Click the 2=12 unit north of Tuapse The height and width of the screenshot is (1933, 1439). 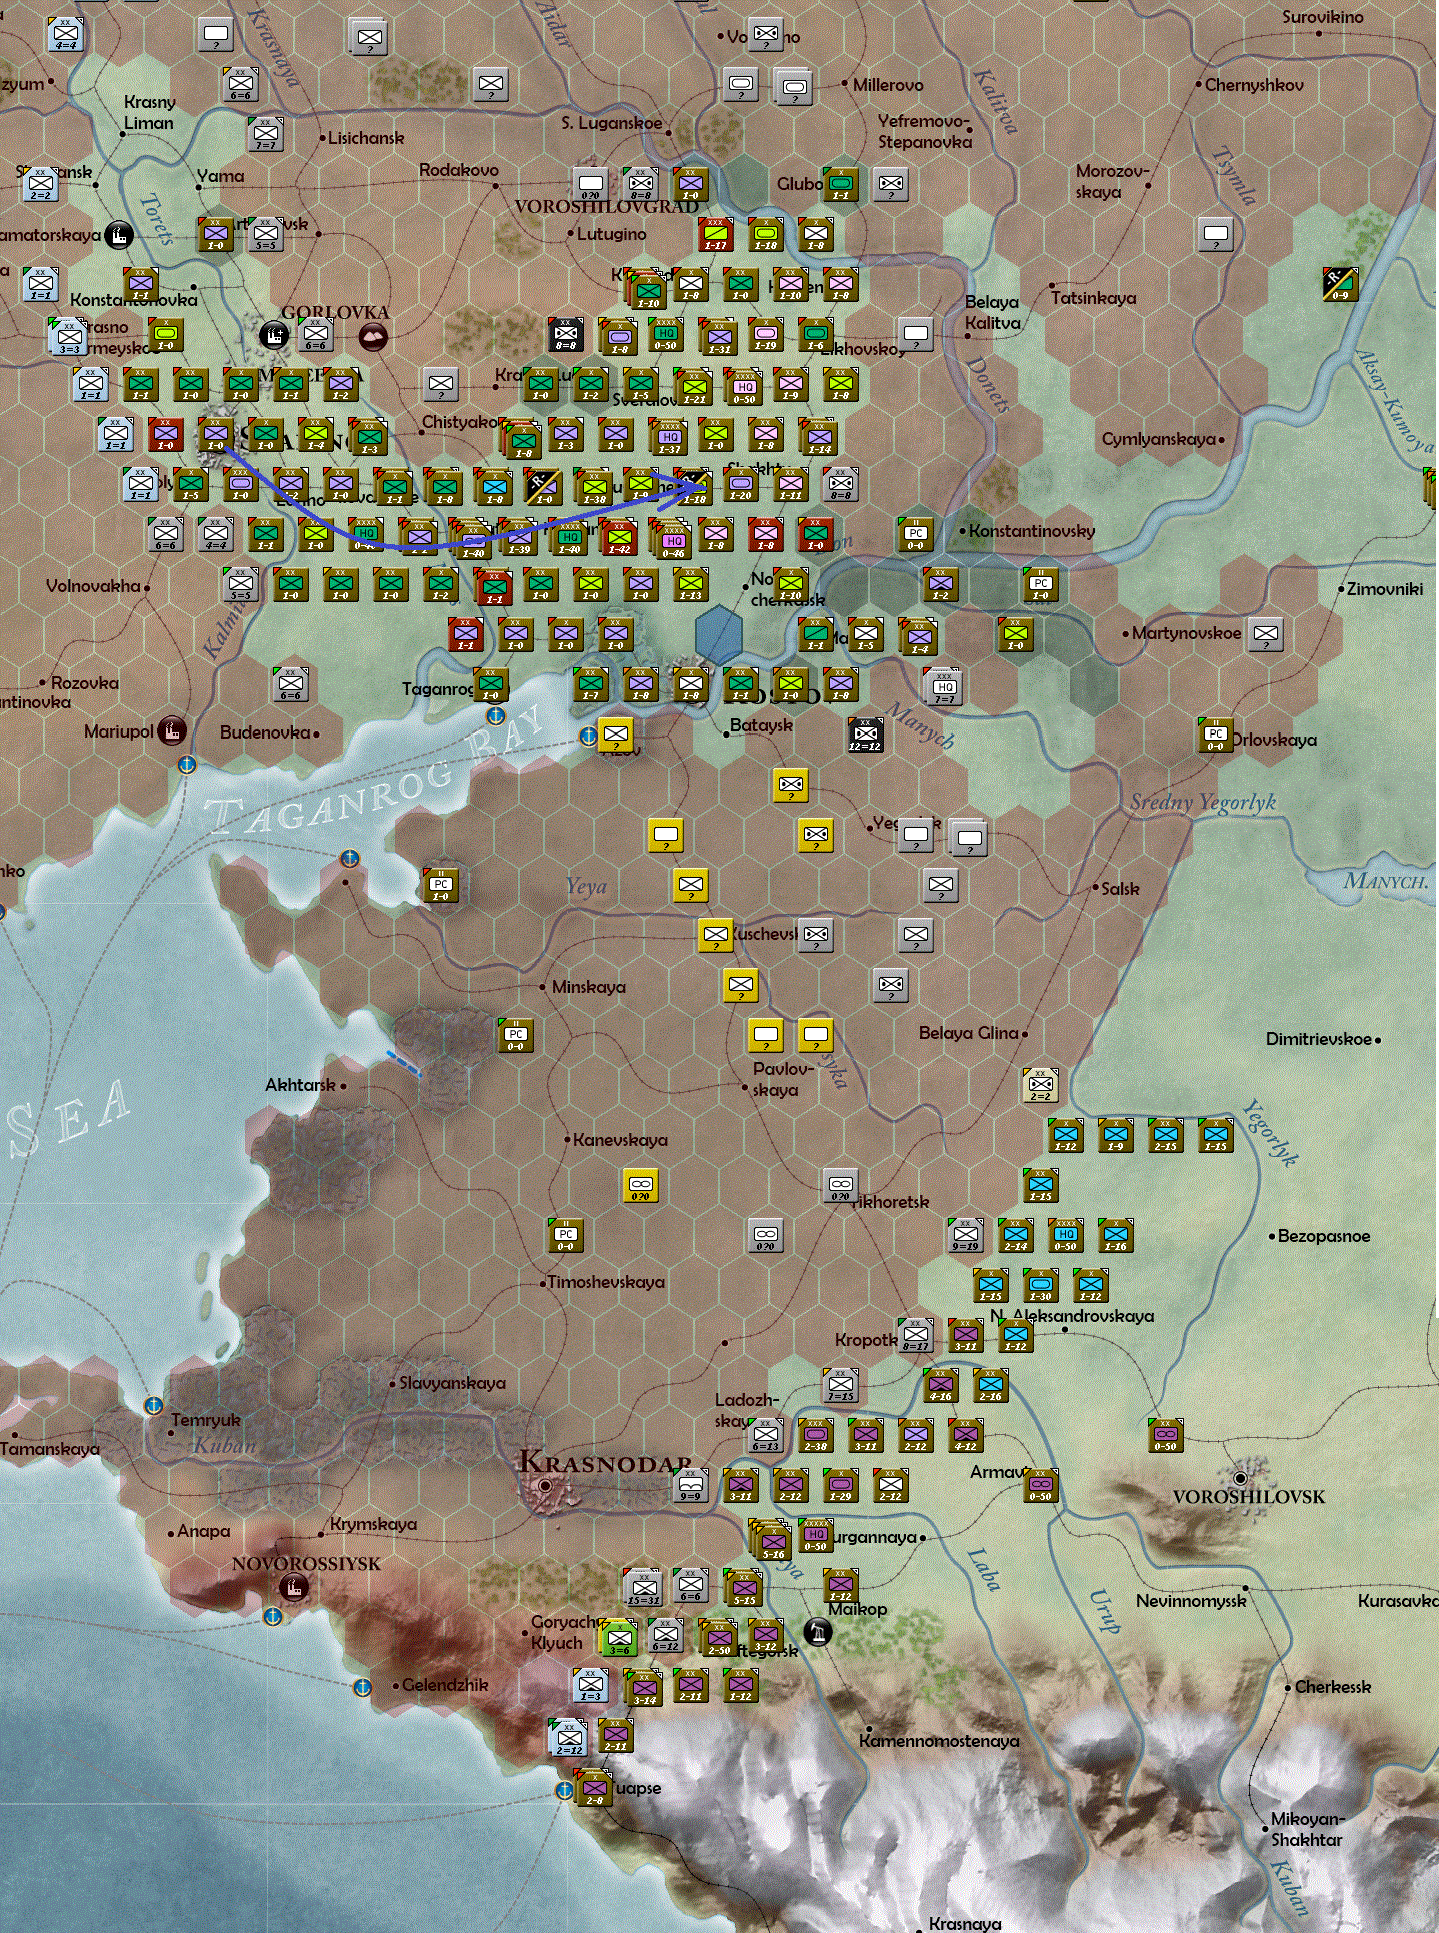(568, 1738)
